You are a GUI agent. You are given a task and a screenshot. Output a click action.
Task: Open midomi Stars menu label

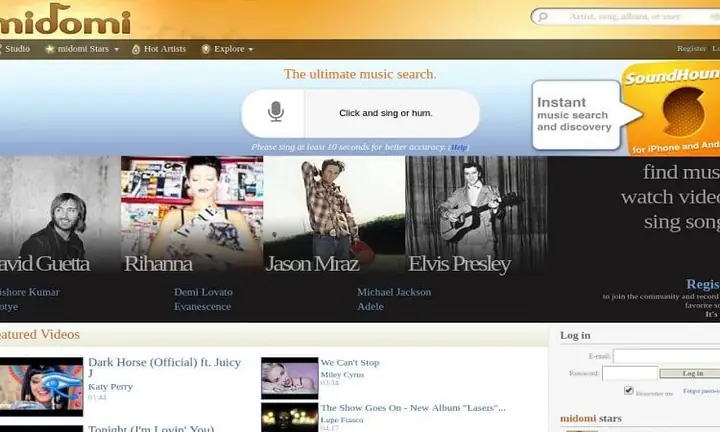pos(83,49)
